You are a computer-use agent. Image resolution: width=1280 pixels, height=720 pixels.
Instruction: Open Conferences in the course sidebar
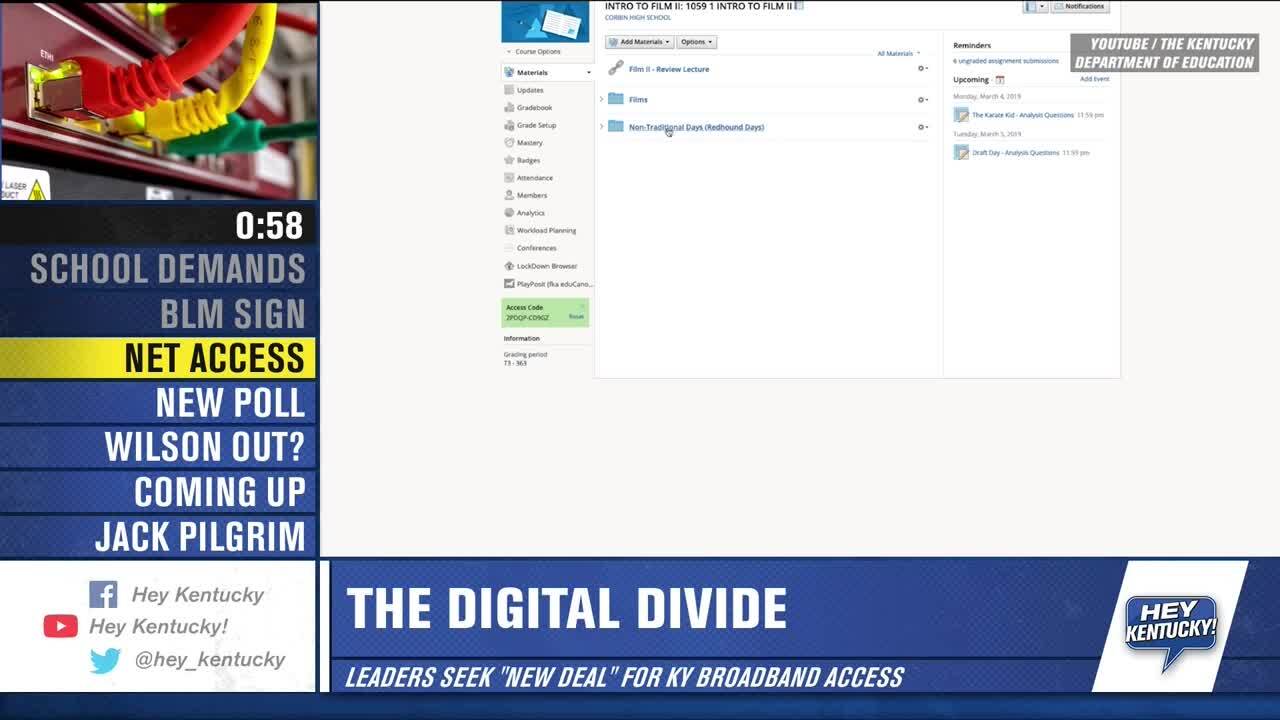click(x=536, y=248)
